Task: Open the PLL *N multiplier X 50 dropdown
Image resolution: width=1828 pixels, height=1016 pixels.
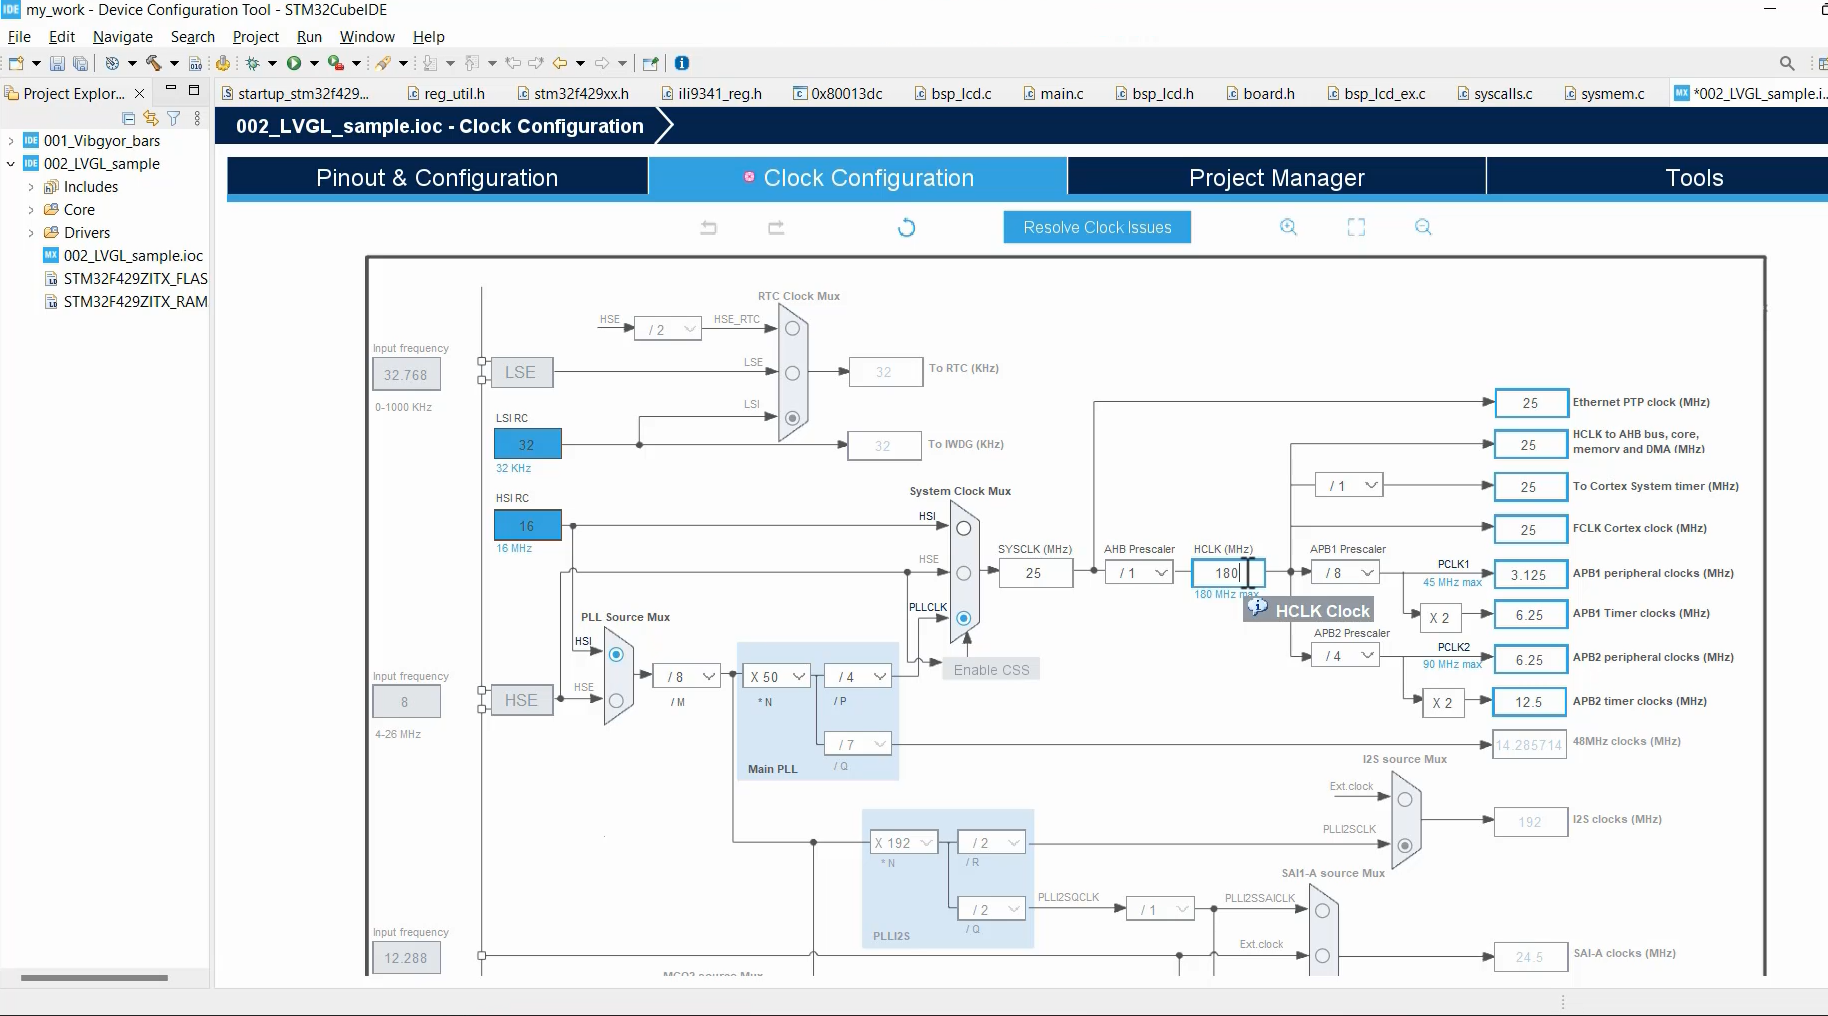Action: pyautogui.click(x=776, y=677)
